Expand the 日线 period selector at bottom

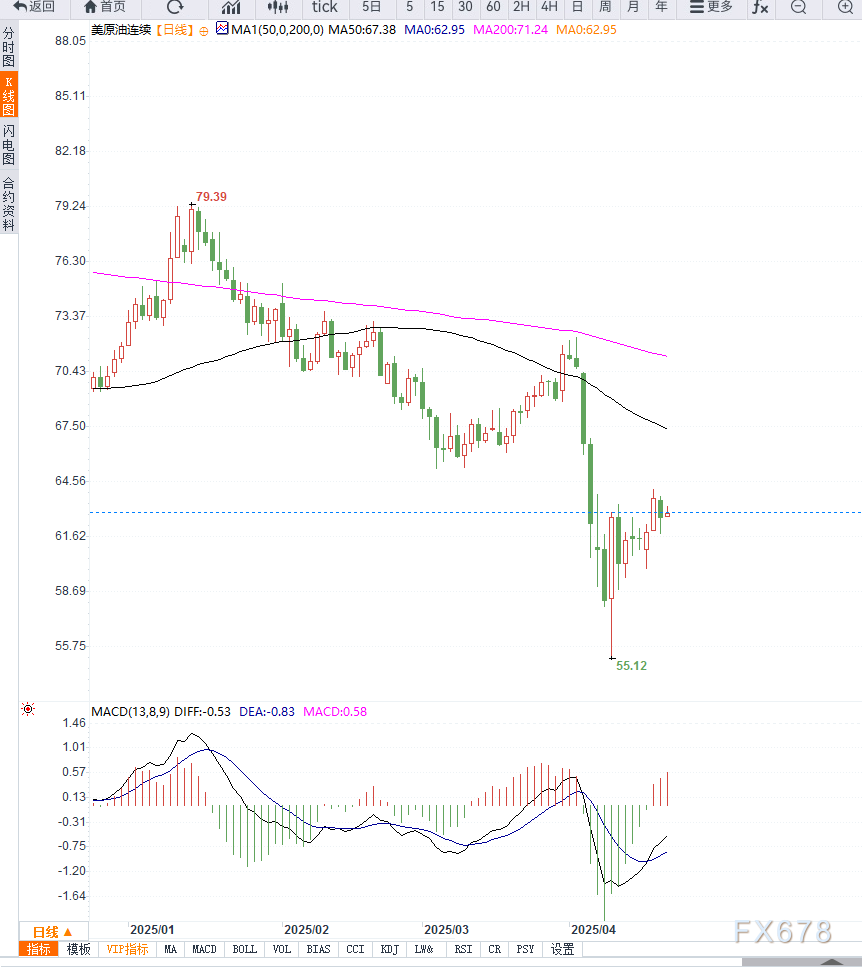(53, 932)
